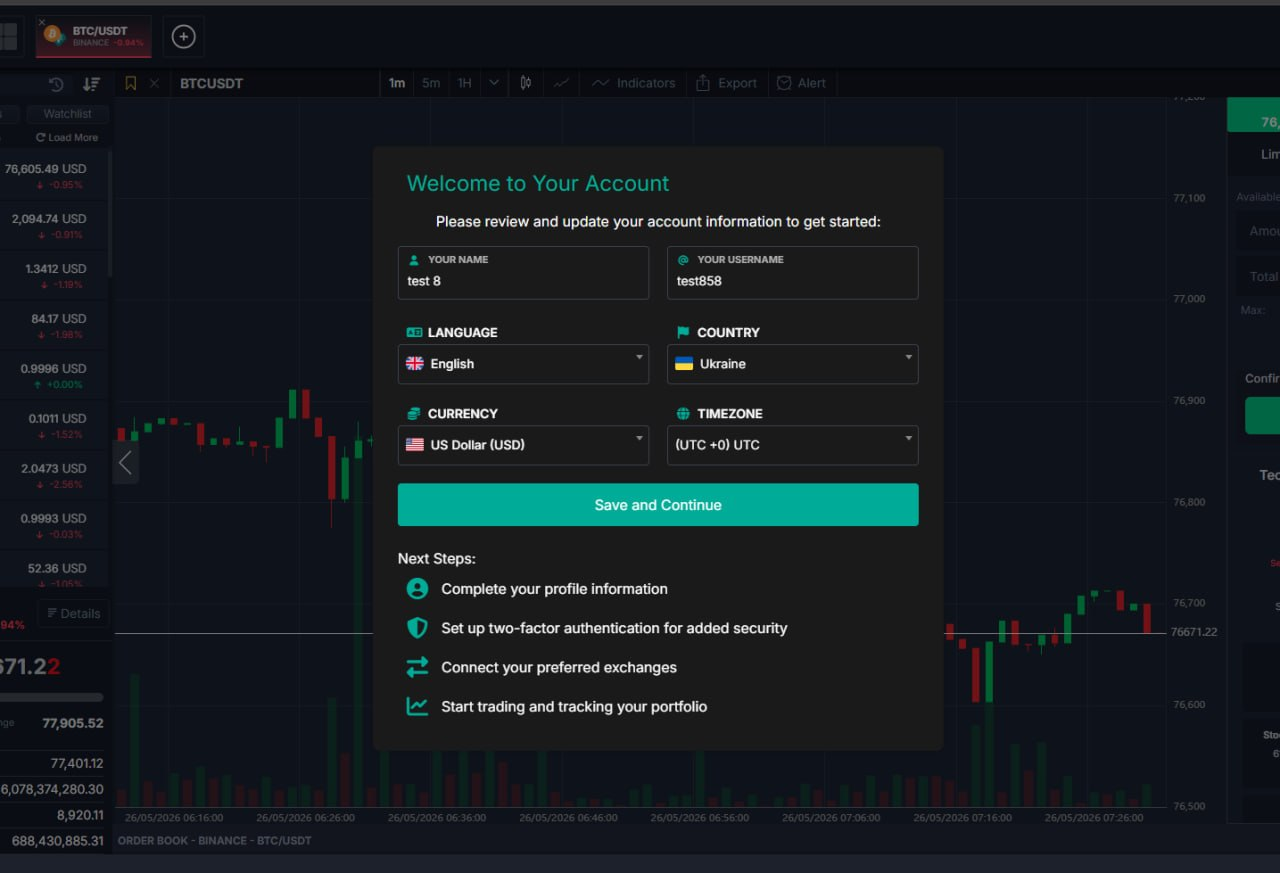Click the sort order icon in sidebar
1280x873 pixels.
click(91, 84)
